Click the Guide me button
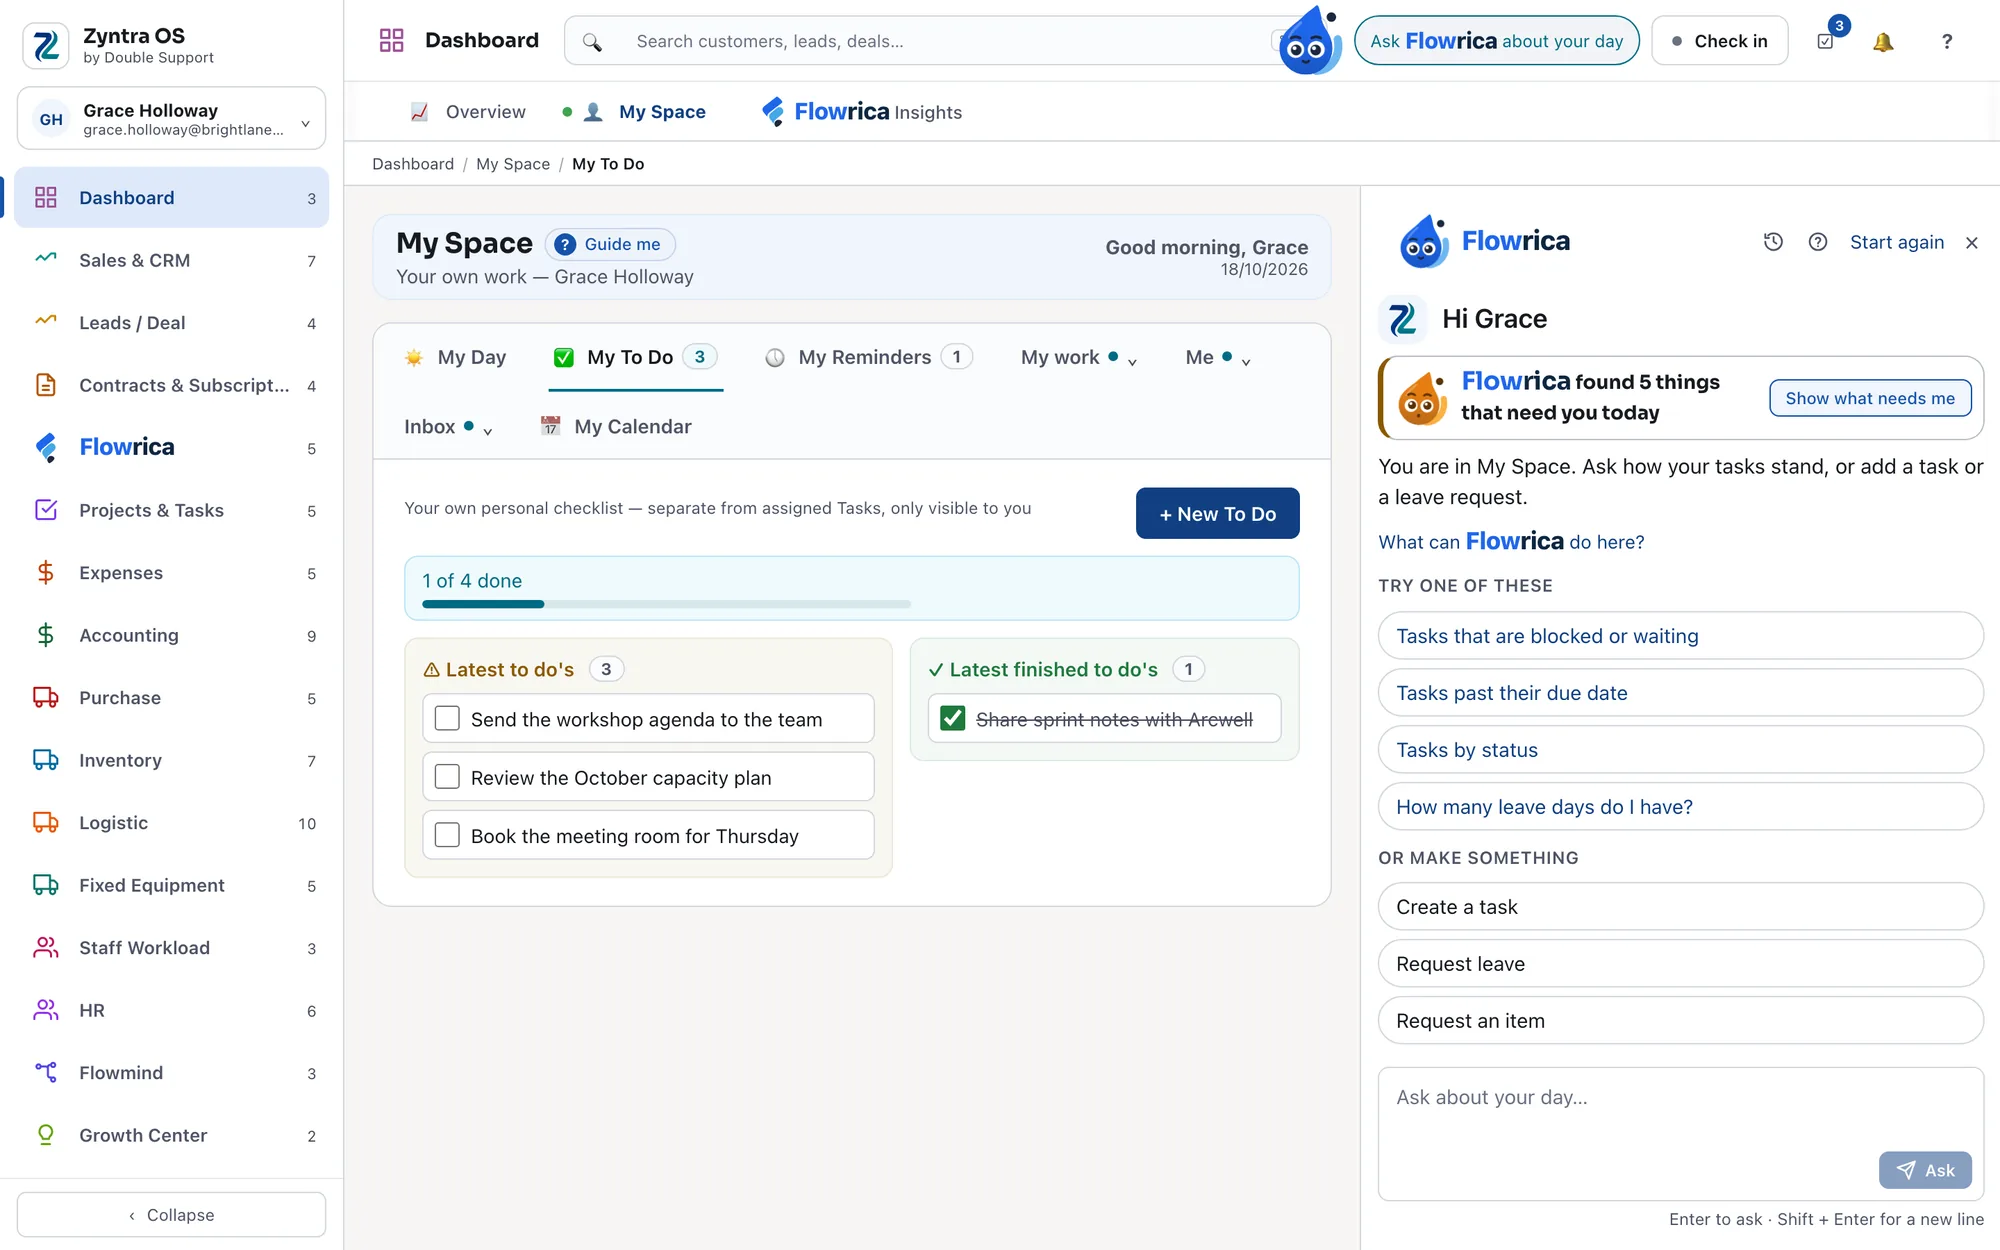2000x1250 pixels. [610, 244]
